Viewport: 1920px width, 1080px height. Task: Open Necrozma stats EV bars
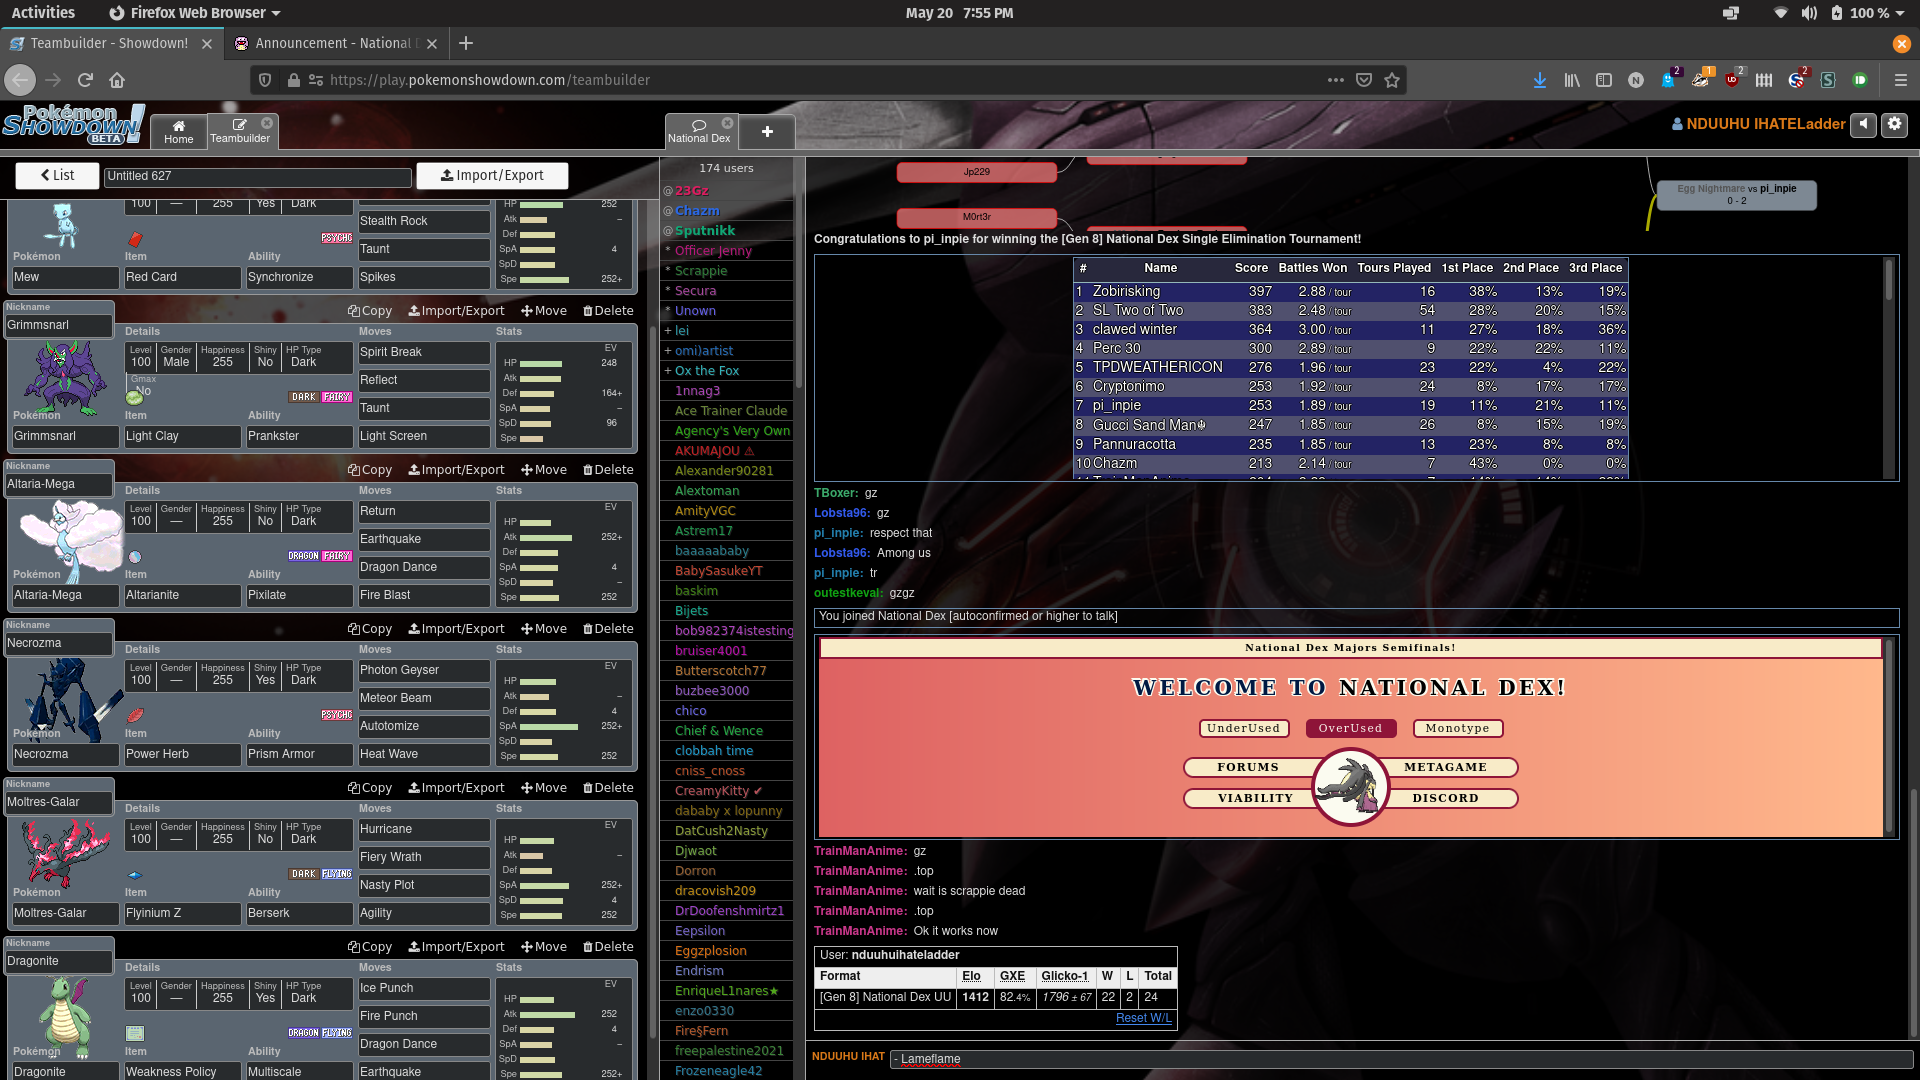[563, 712]
